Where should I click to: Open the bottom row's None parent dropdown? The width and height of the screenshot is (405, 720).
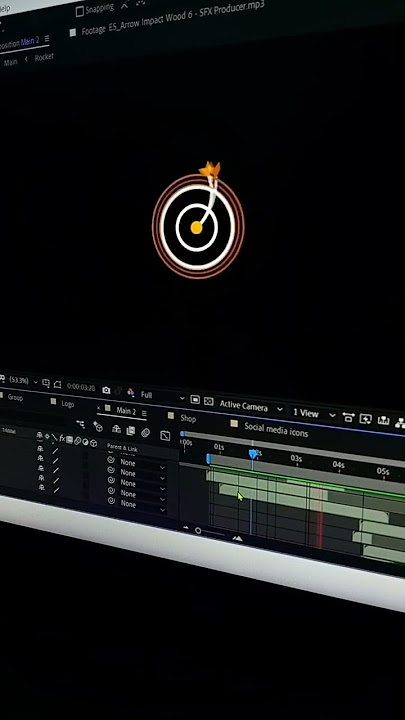click(x=142, y=506)
